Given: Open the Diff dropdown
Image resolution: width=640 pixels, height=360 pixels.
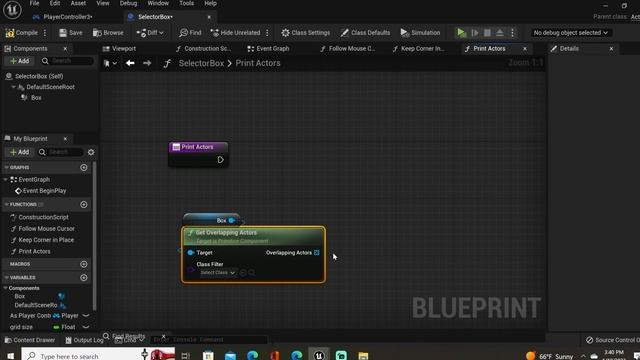Looking at the screenshot, I should 150,33.
